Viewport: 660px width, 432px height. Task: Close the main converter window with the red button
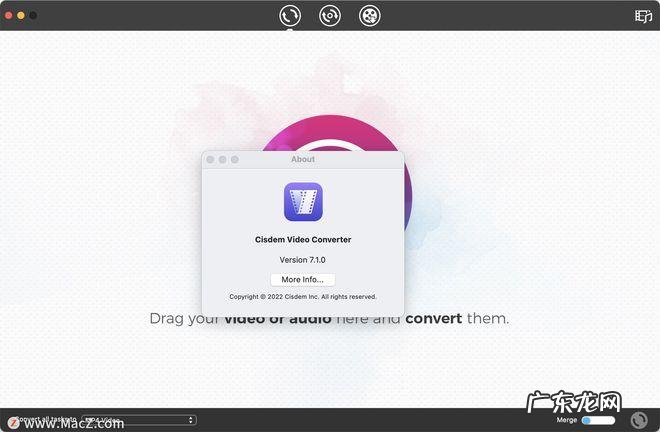(x=8, y=16)
